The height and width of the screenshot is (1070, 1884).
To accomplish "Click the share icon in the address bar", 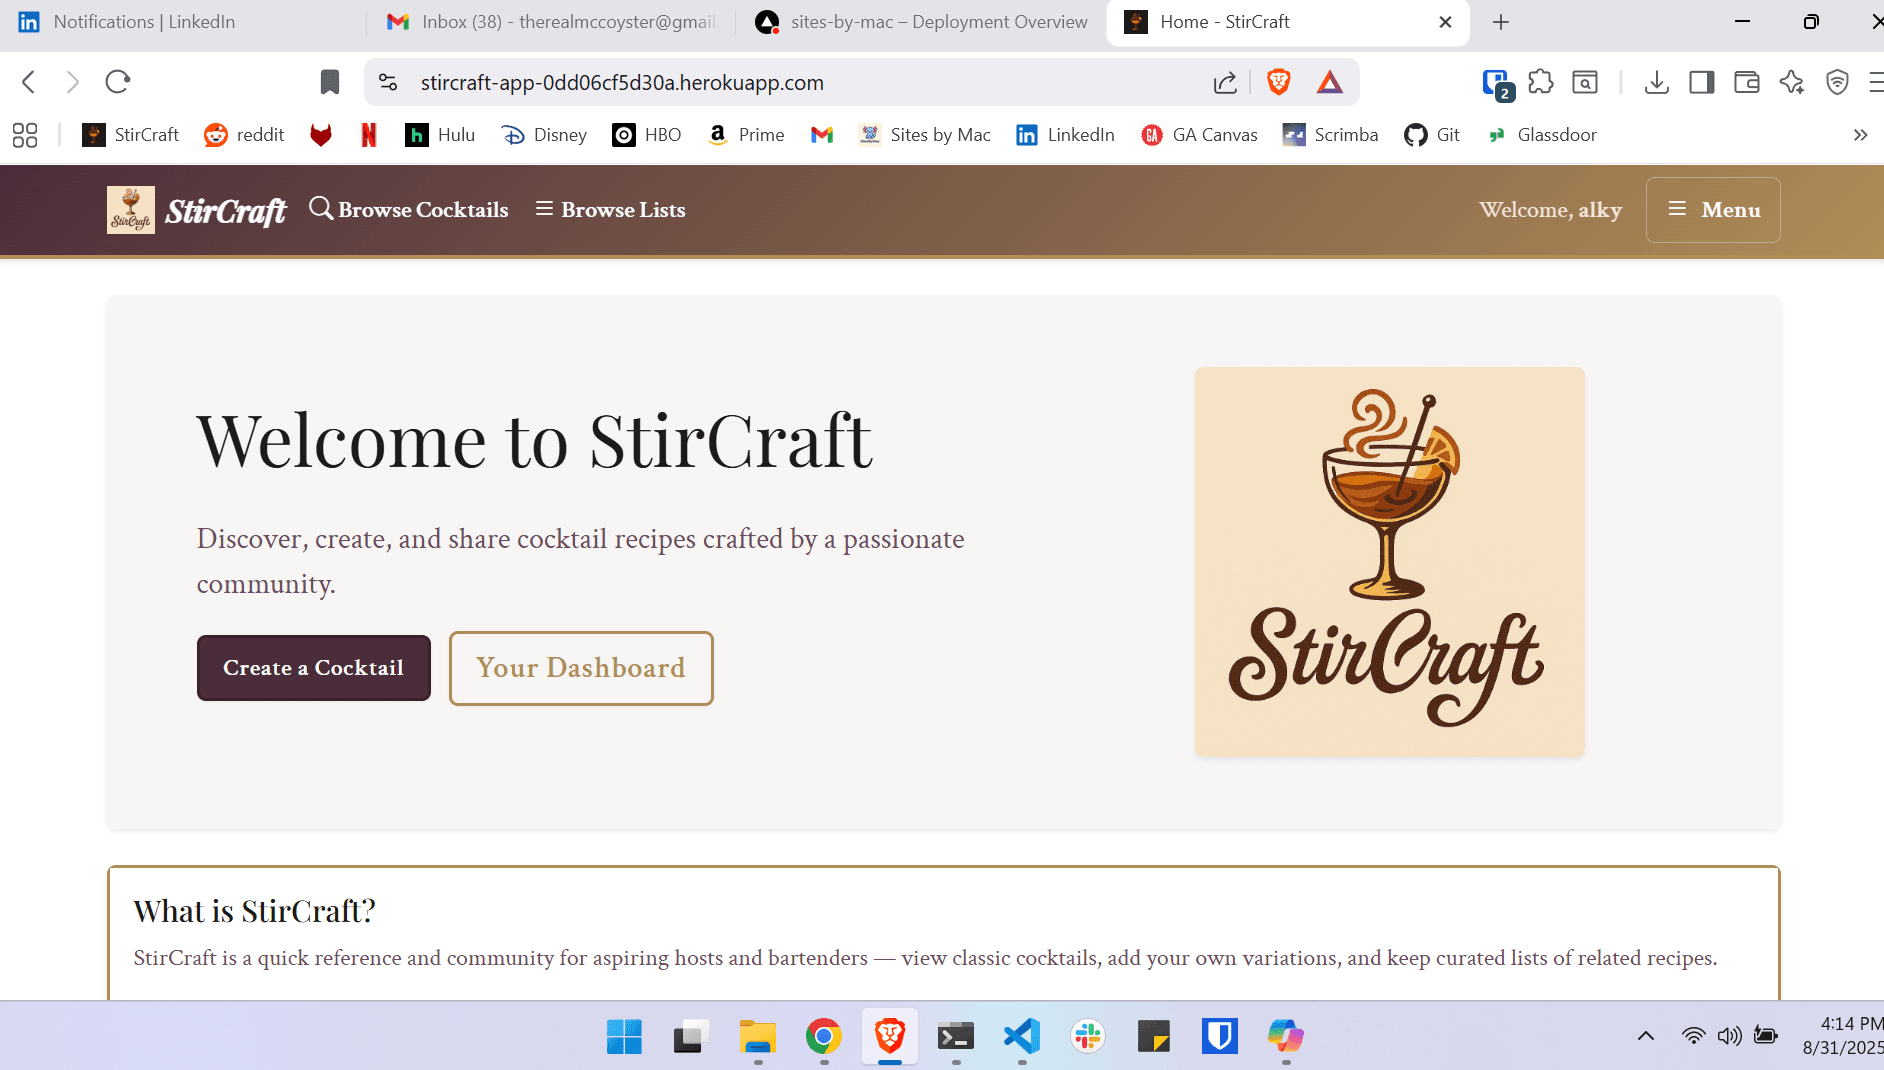I will point(1224,82).
